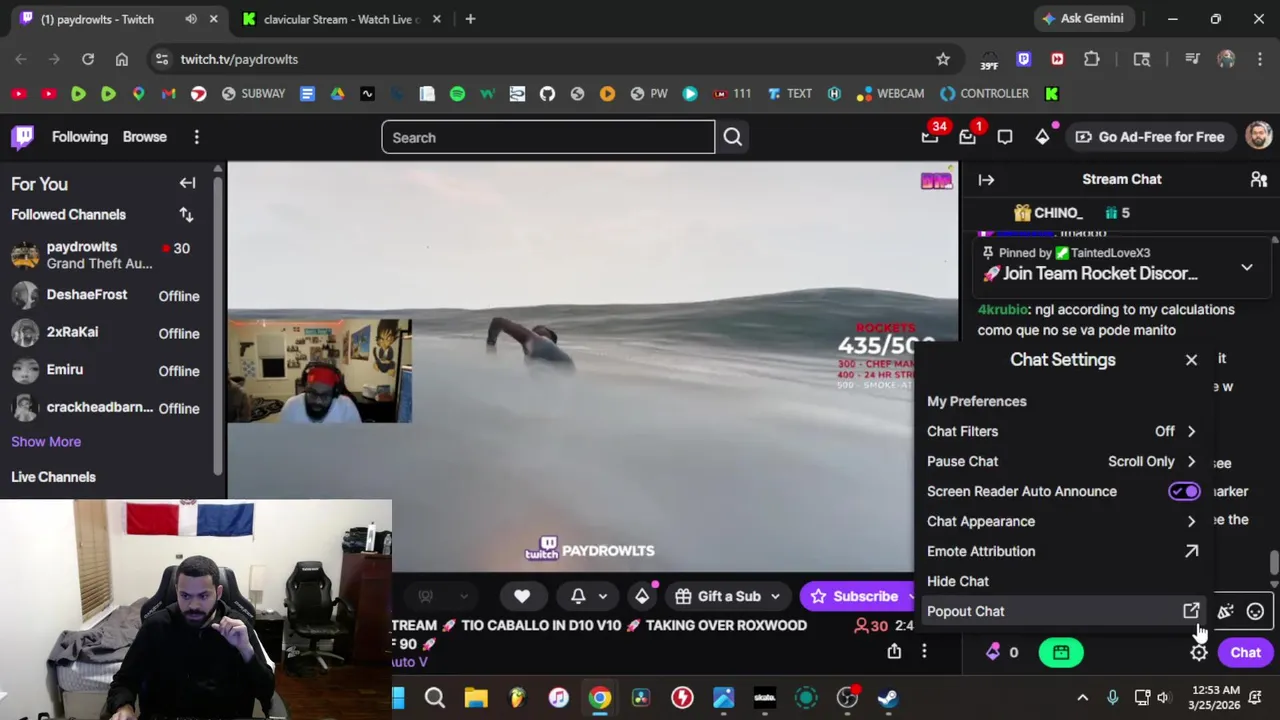Image resolution: width=1280 pixels, height=720 pixels.
Task: Open paydrowlts channel in sidebar
Action: (106, 255)
